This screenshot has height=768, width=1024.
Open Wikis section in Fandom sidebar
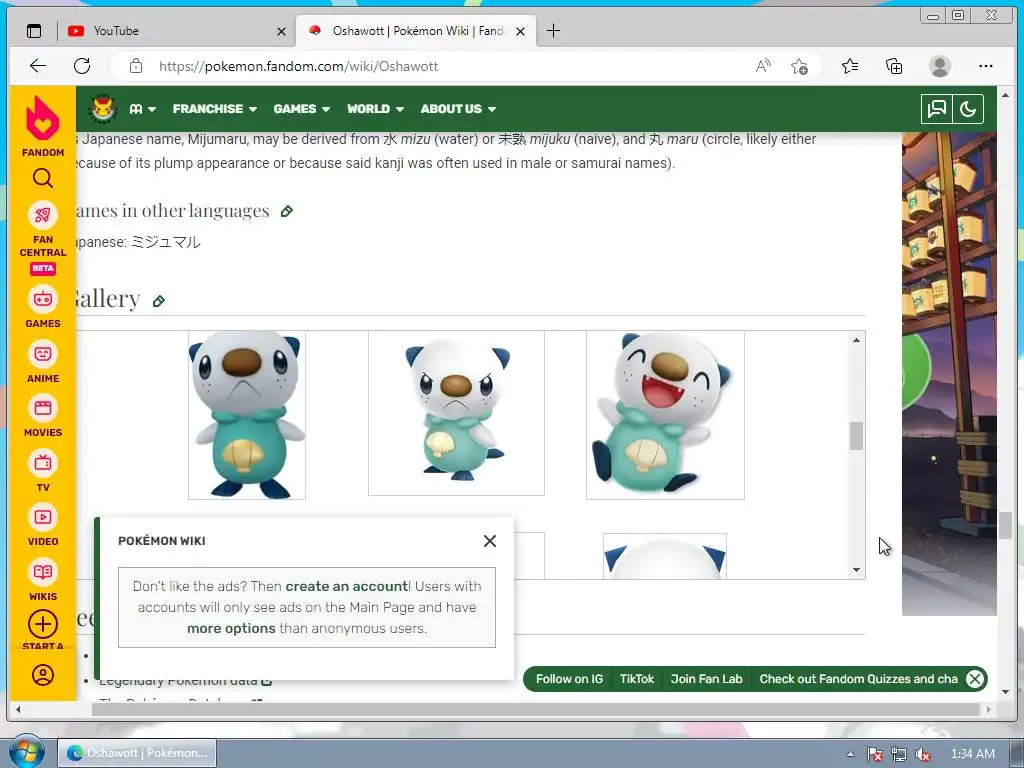pyautogui.click(x=42, y=580)
